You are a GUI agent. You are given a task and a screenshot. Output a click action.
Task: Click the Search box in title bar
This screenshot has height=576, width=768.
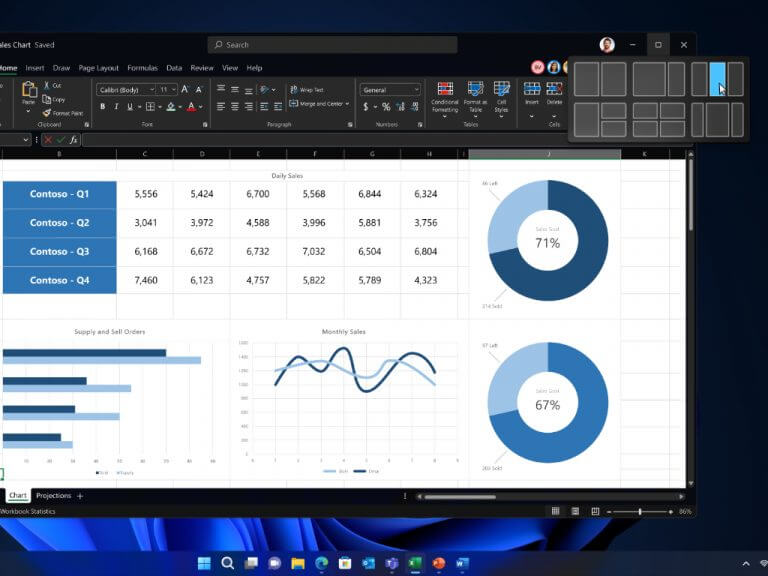333,45
